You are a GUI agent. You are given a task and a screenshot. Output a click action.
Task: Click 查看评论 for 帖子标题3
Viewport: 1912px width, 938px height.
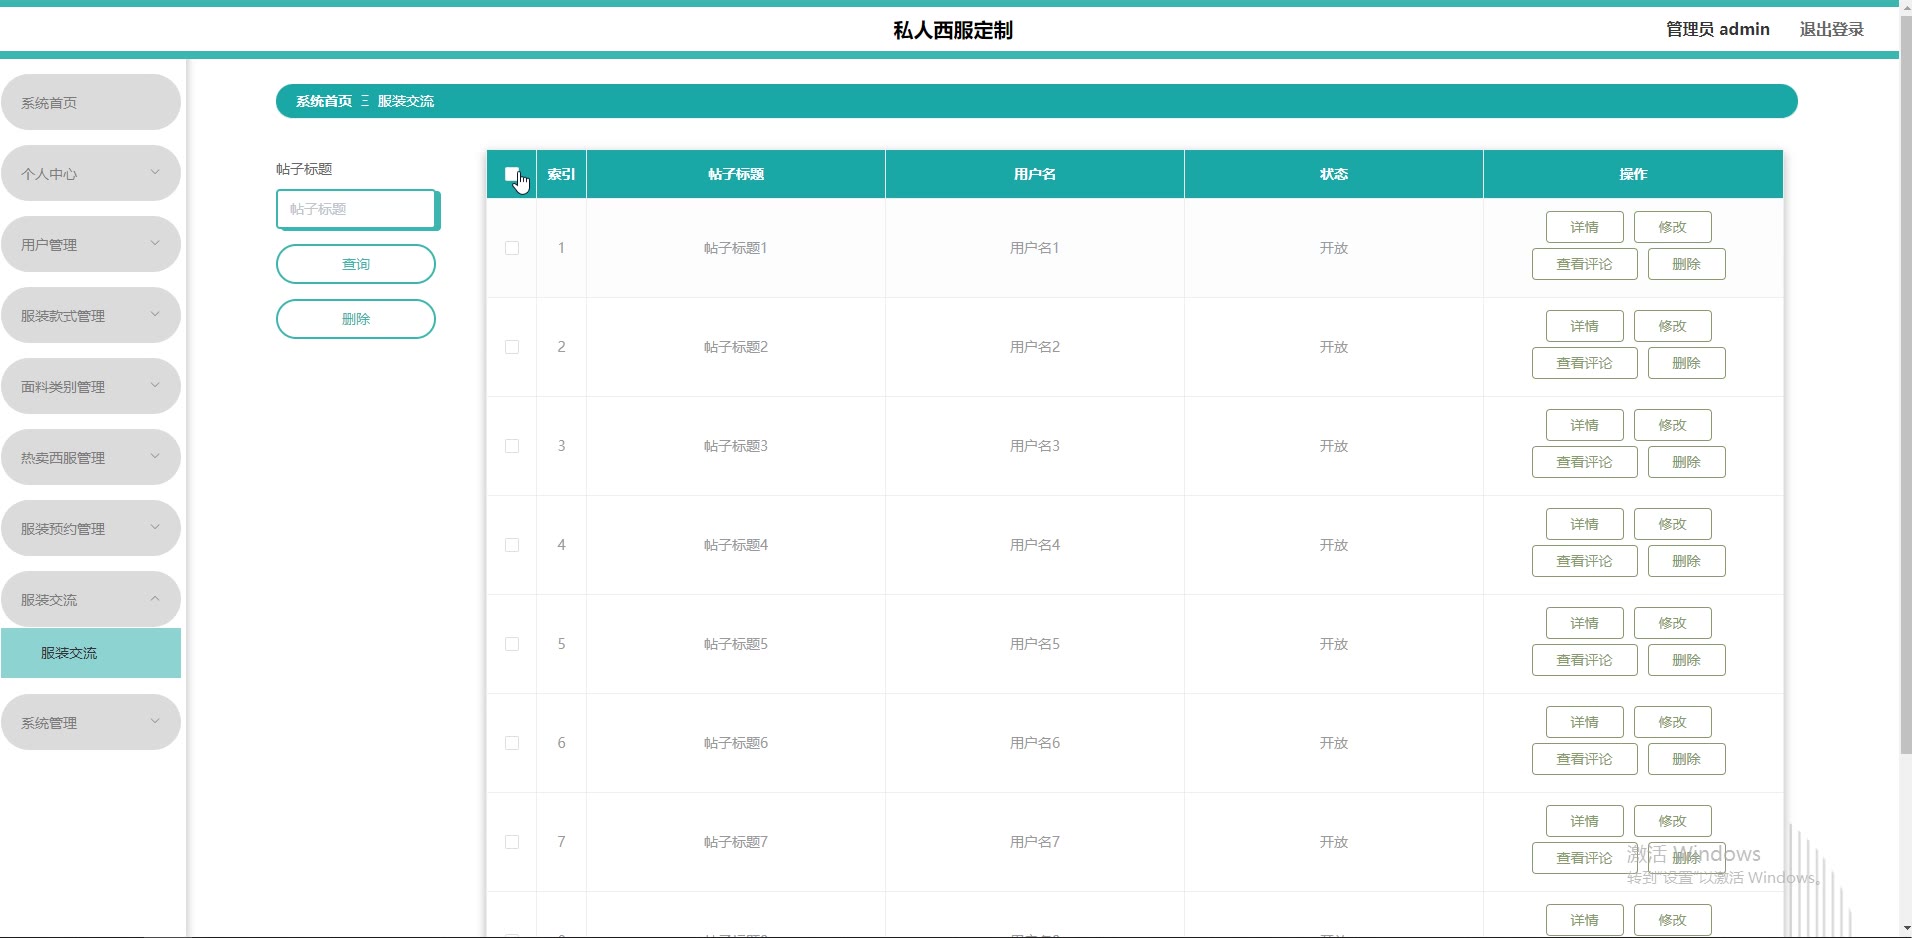1585,462
